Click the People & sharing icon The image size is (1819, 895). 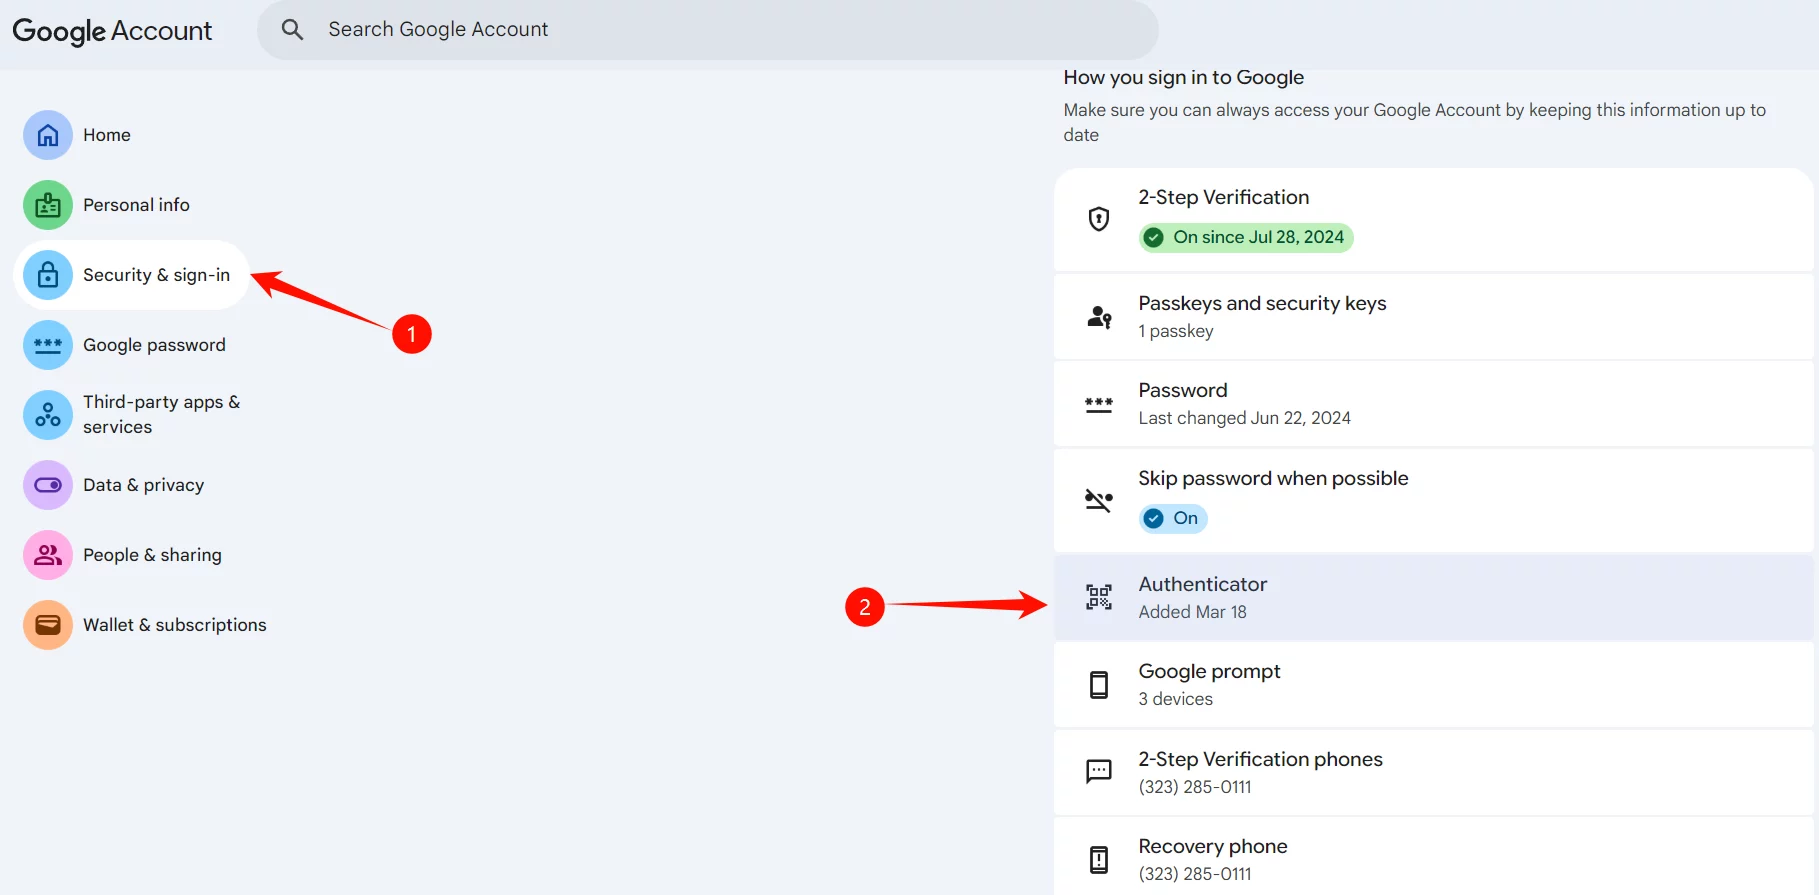[48, 555]
